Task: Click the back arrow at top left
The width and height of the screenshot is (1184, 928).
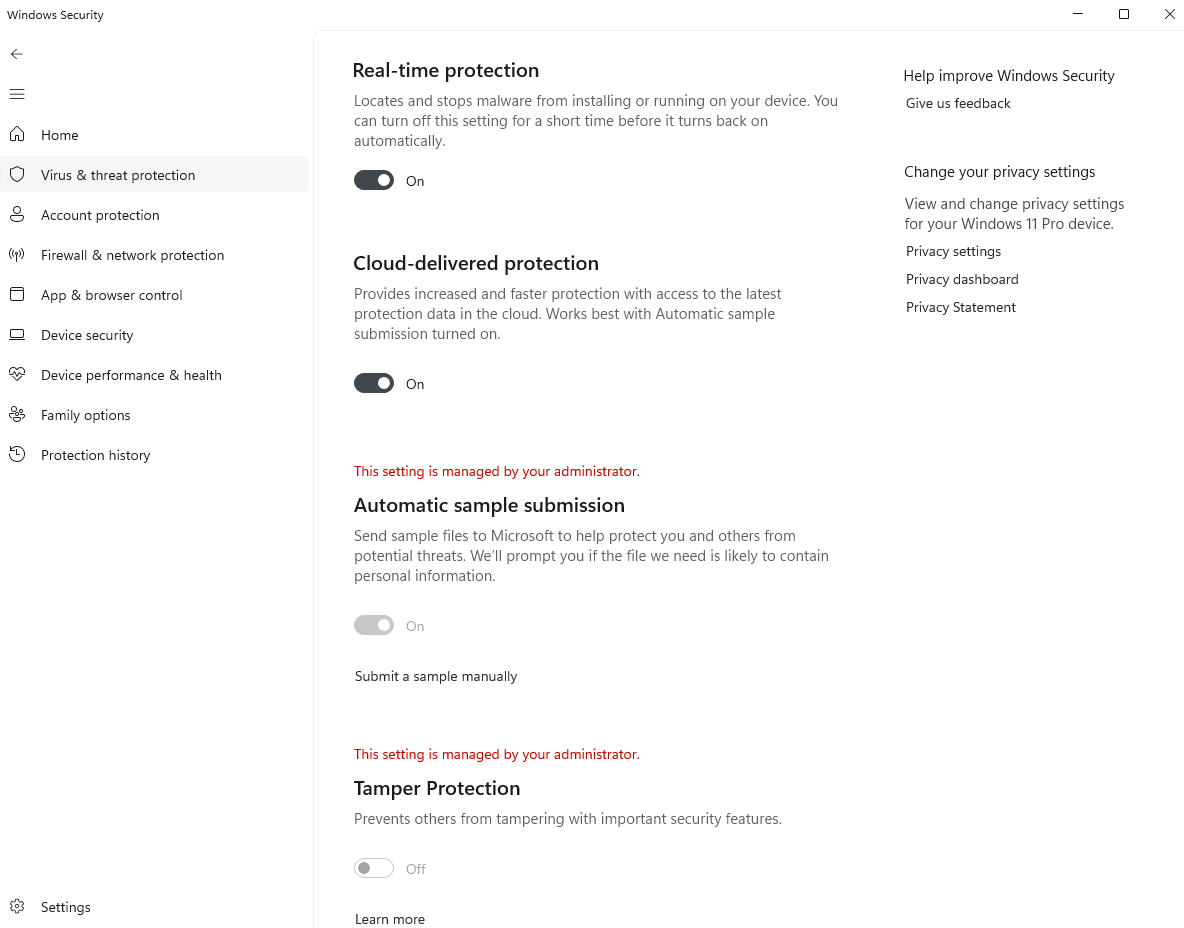Action: click(x=17, y=54)
